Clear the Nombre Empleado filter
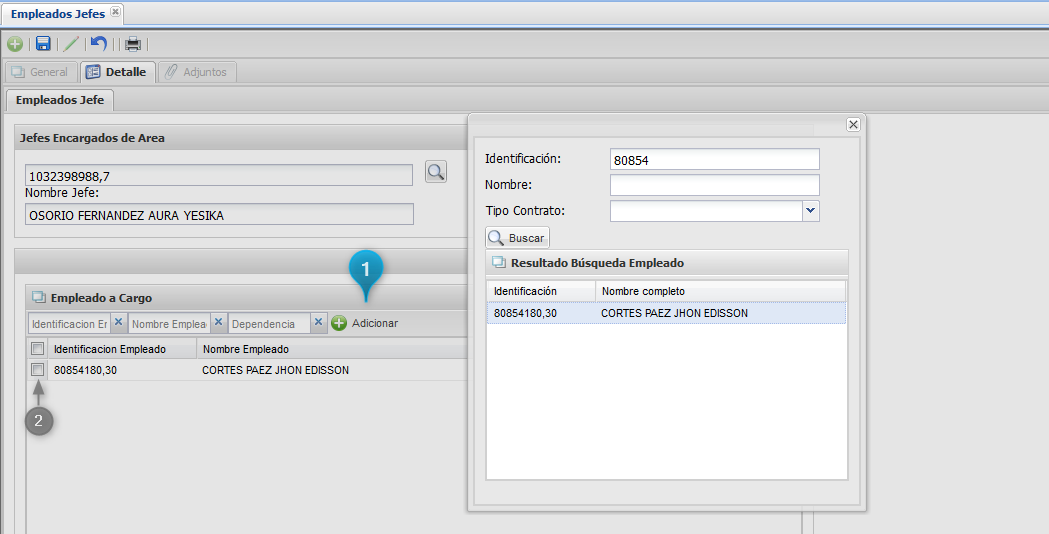 (218, 323)
